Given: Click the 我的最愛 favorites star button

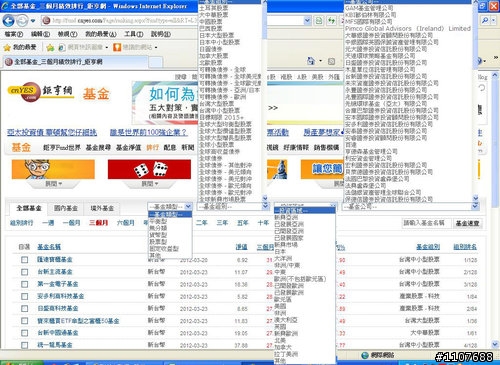Looking at the screenshot, I should pyautogui.click(x=20, y=47).
